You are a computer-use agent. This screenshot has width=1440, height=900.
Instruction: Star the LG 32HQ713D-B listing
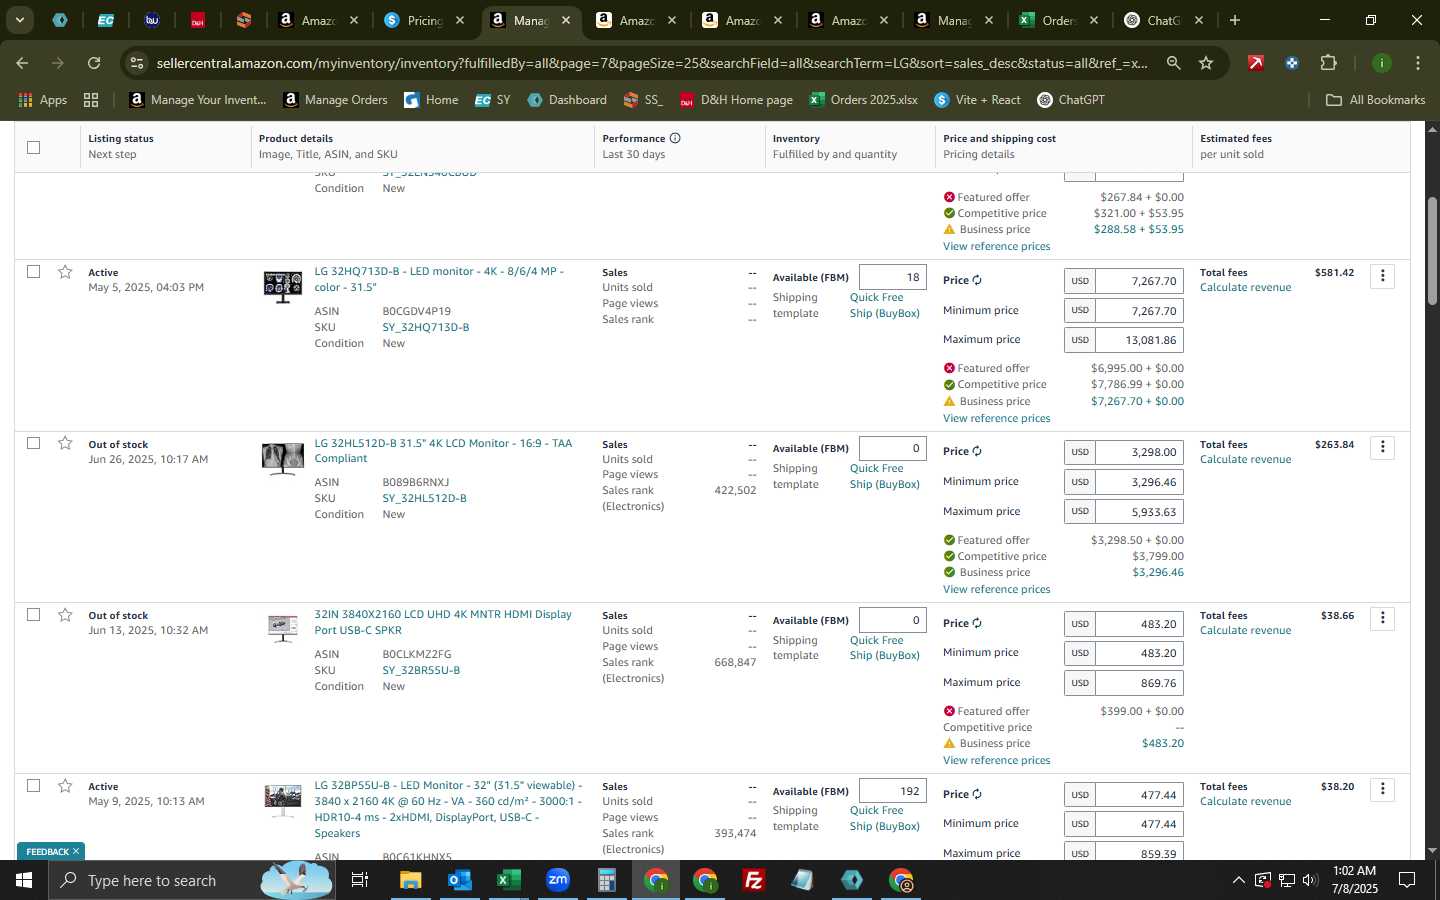(x=65, y=272)
